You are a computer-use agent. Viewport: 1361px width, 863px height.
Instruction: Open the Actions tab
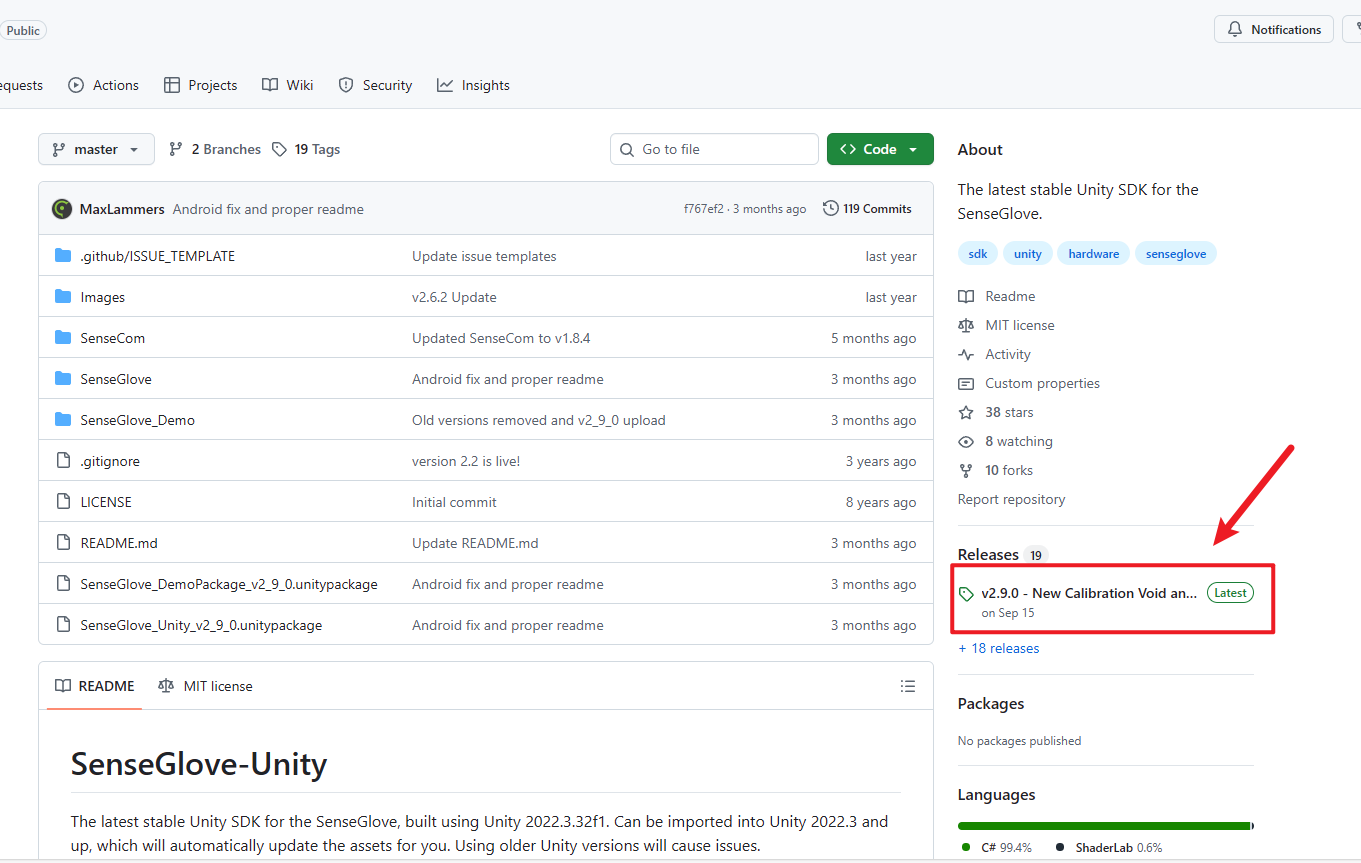pyautogui.click(x=103, y=85)
